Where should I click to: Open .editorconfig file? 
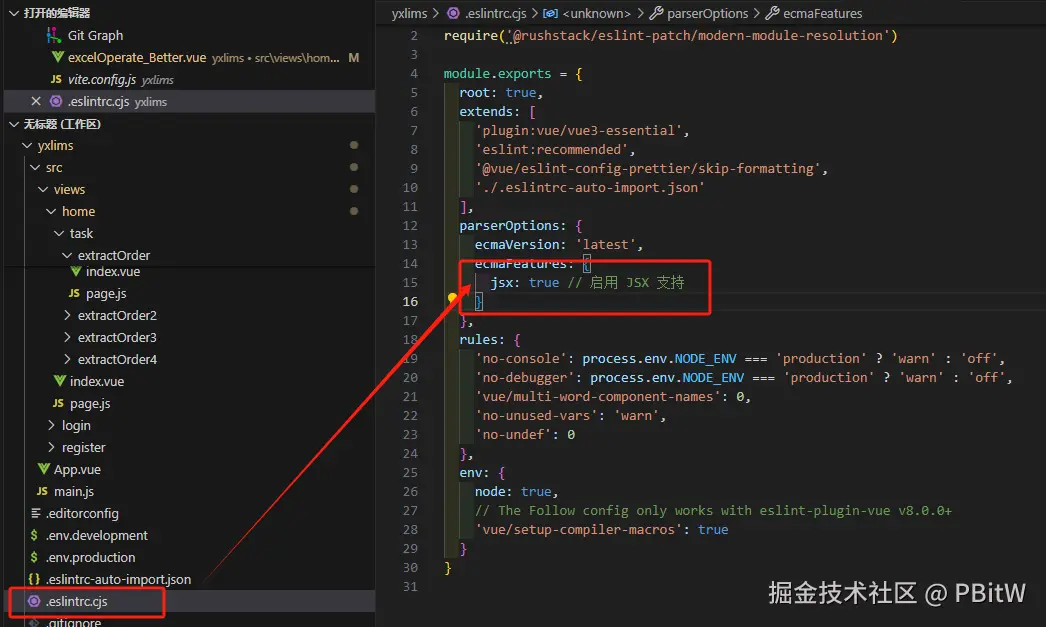[x=82, y=514]
